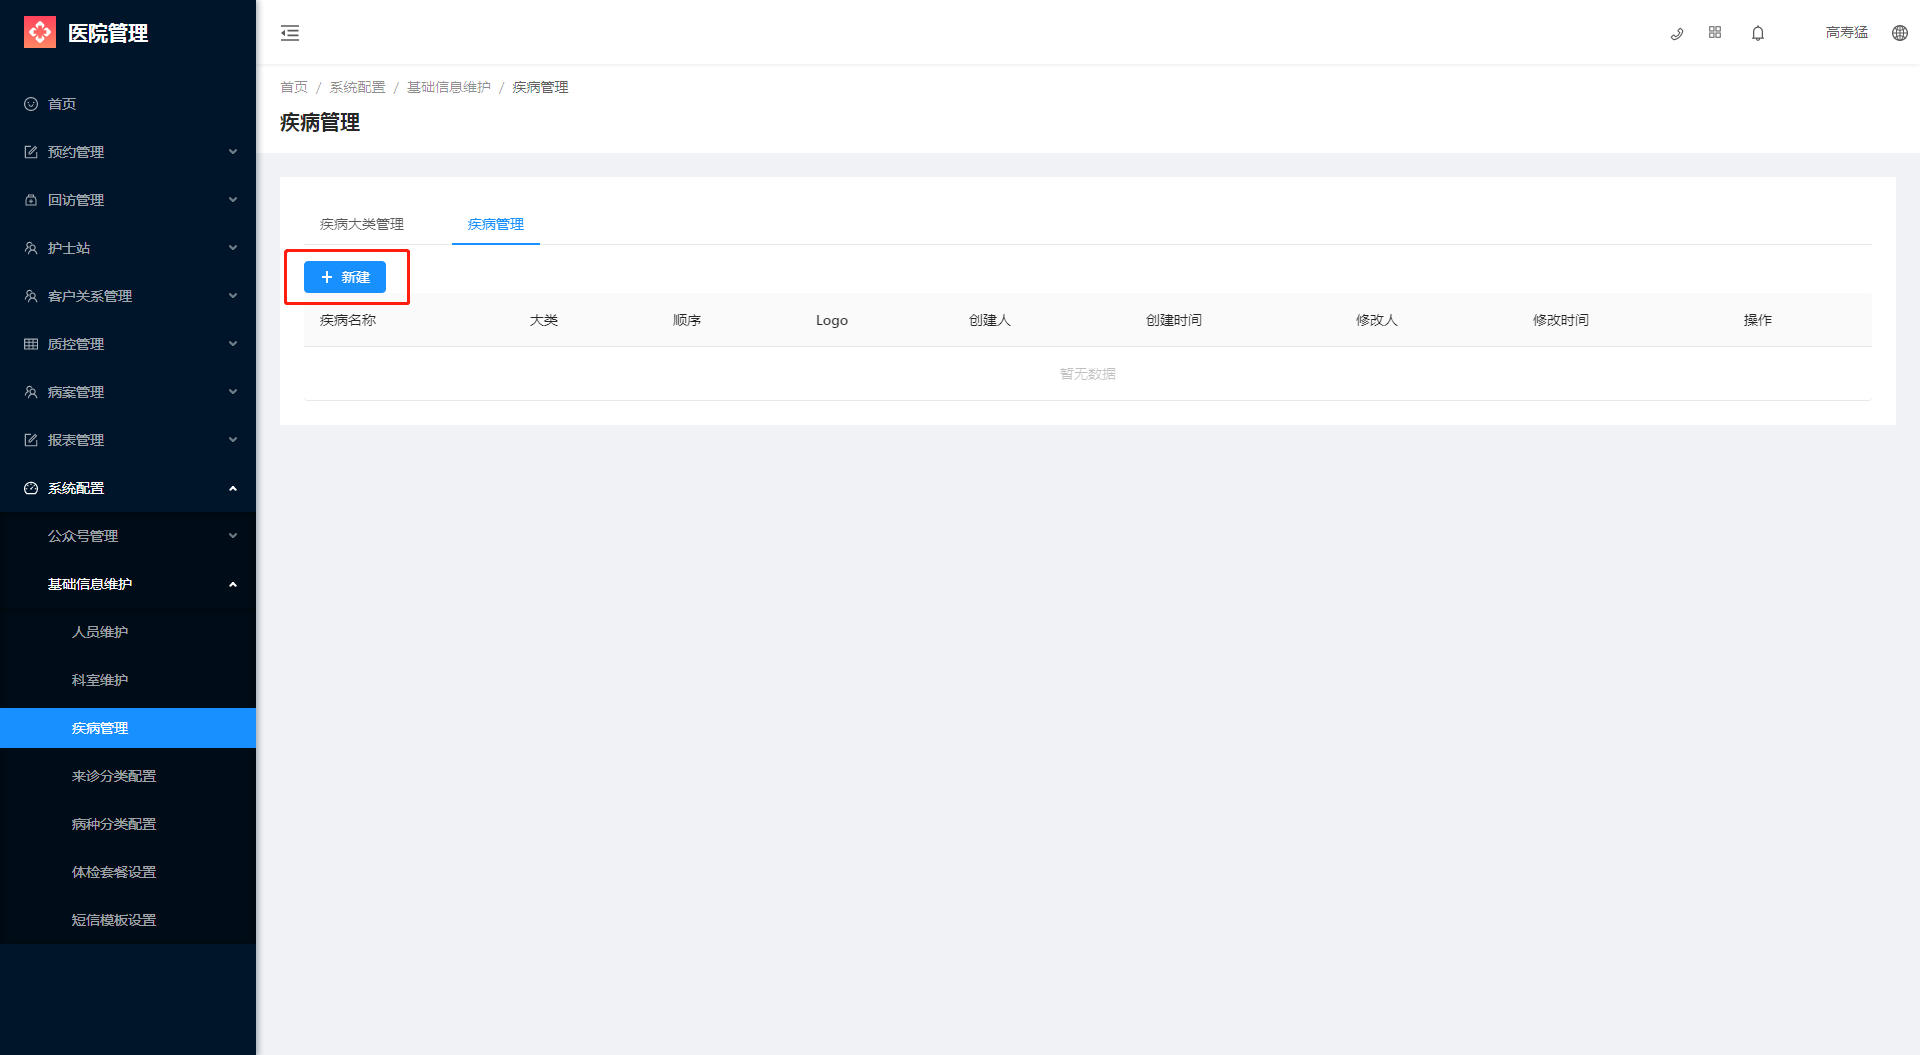Open the apps grid icon in the header

[1715, 33]
